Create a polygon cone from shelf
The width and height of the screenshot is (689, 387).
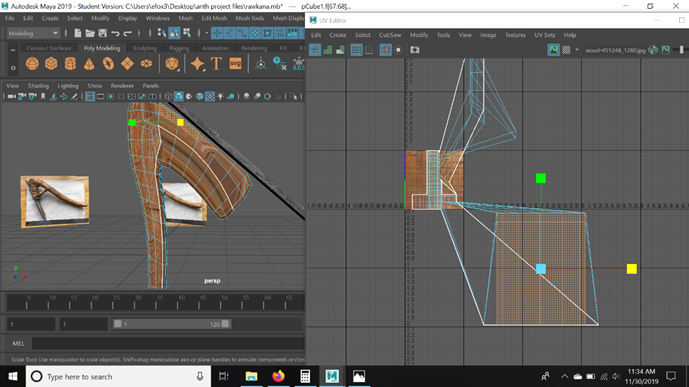[89, 64]
